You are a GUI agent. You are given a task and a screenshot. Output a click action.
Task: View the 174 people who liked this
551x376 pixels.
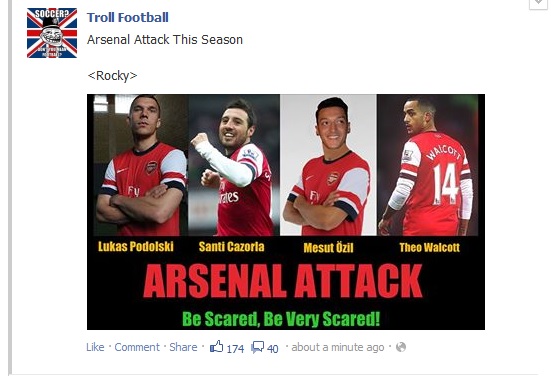[x=235, y=349]
